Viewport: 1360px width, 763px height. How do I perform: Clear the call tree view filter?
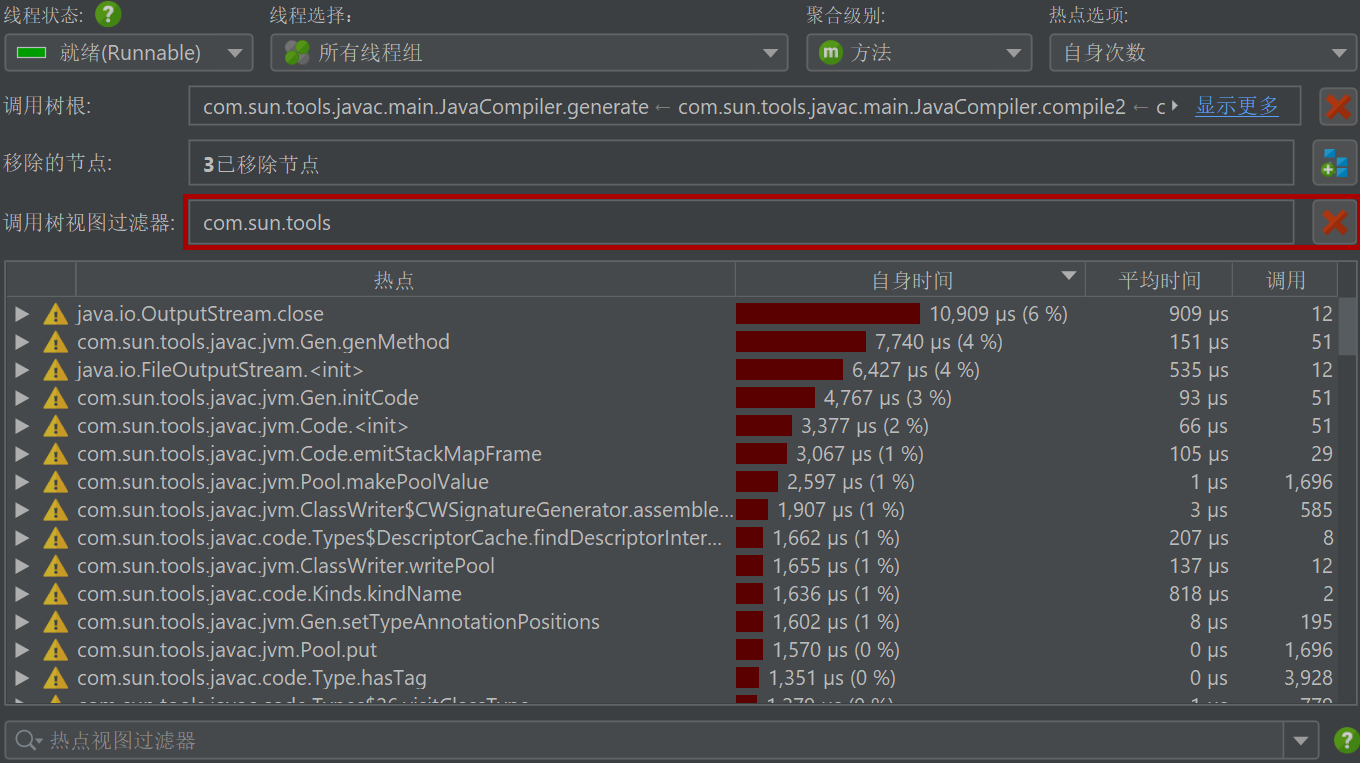pos(1334,222)
